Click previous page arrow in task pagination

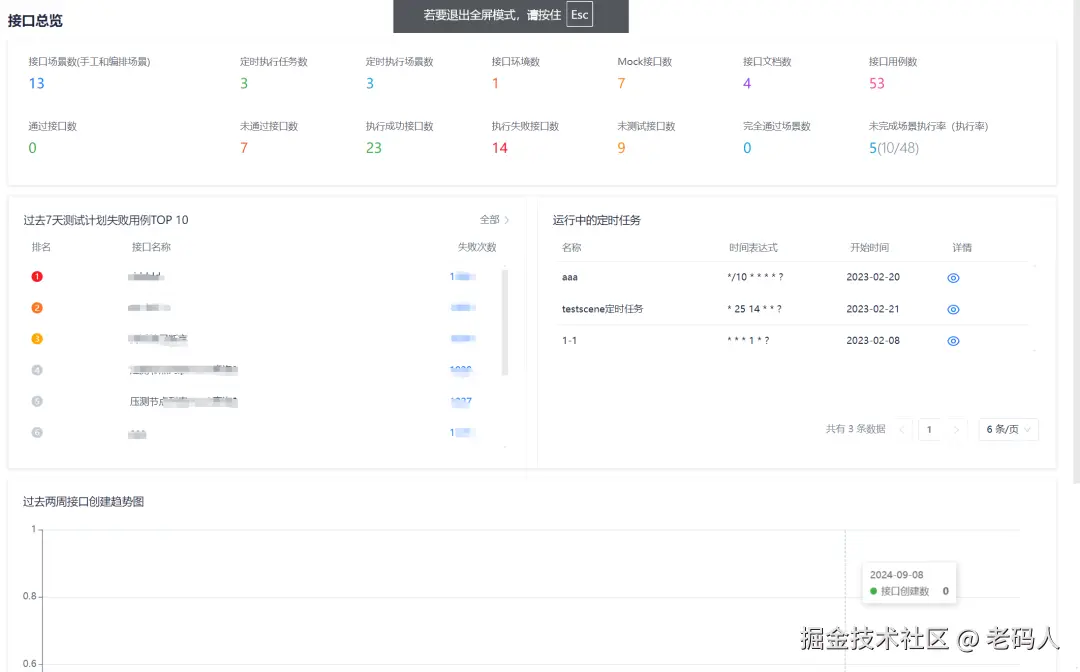(x=902, y=429)
